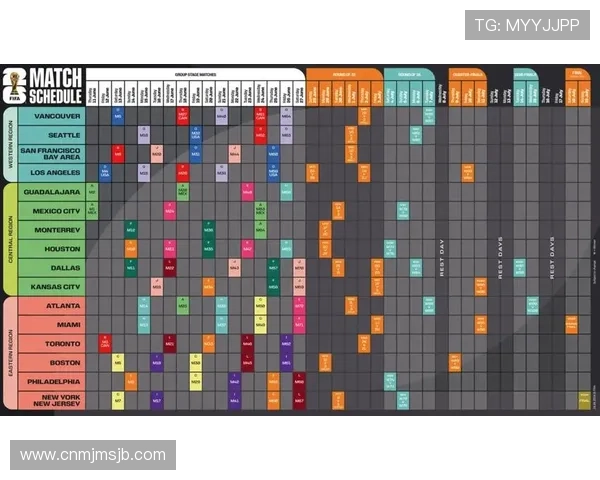
Task: Select the Vancouver city row label
Action: 50,117
